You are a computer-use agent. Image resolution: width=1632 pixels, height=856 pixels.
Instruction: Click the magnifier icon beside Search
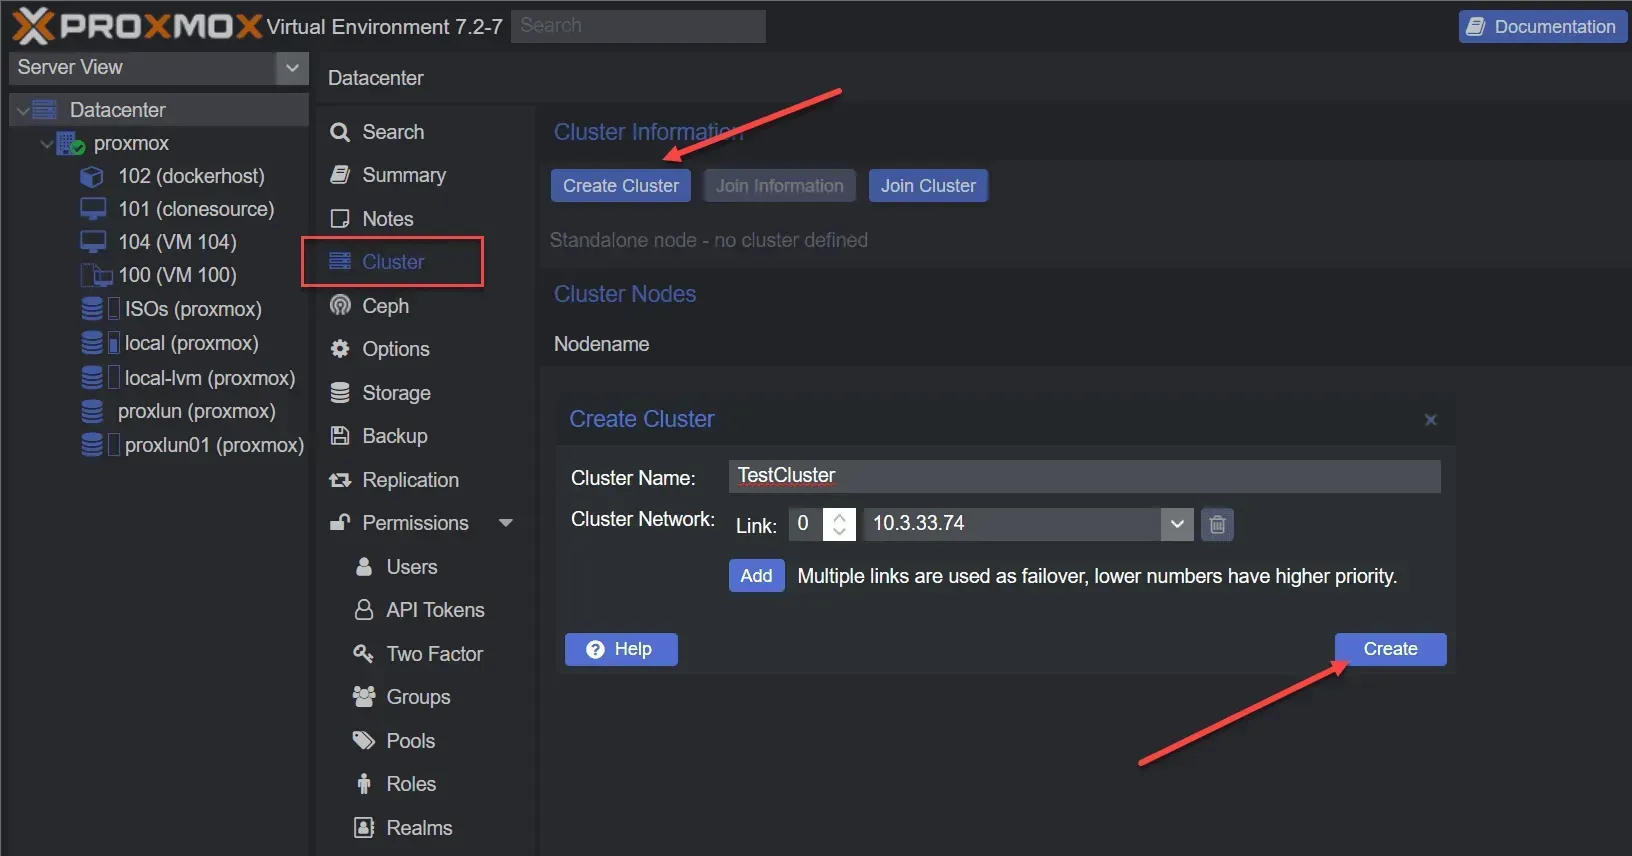pos(340,132)
